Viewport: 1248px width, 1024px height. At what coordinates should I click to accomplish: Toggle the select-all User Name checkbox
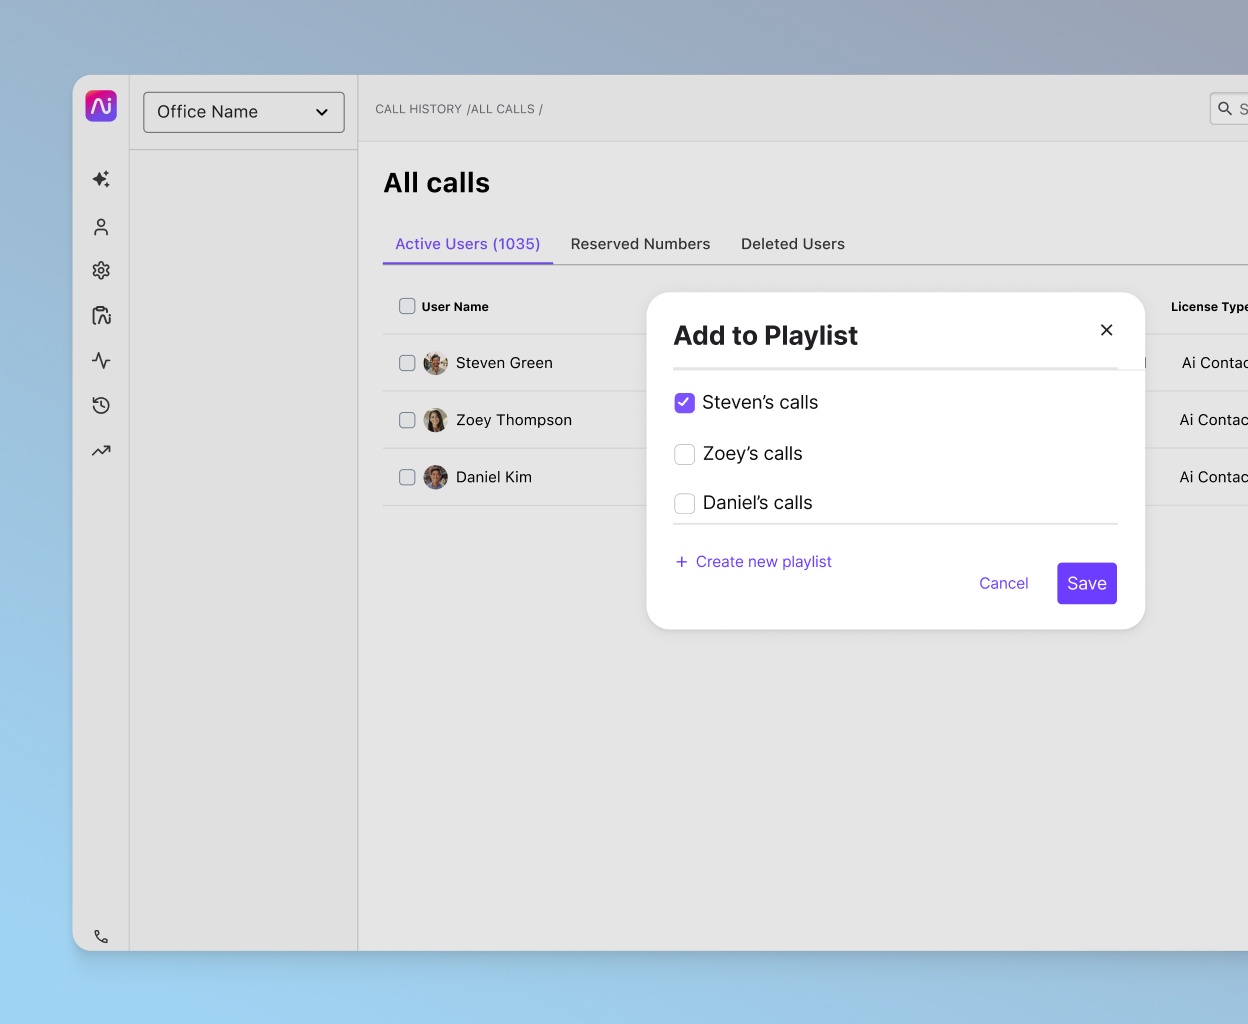click(x=407, y=306)
